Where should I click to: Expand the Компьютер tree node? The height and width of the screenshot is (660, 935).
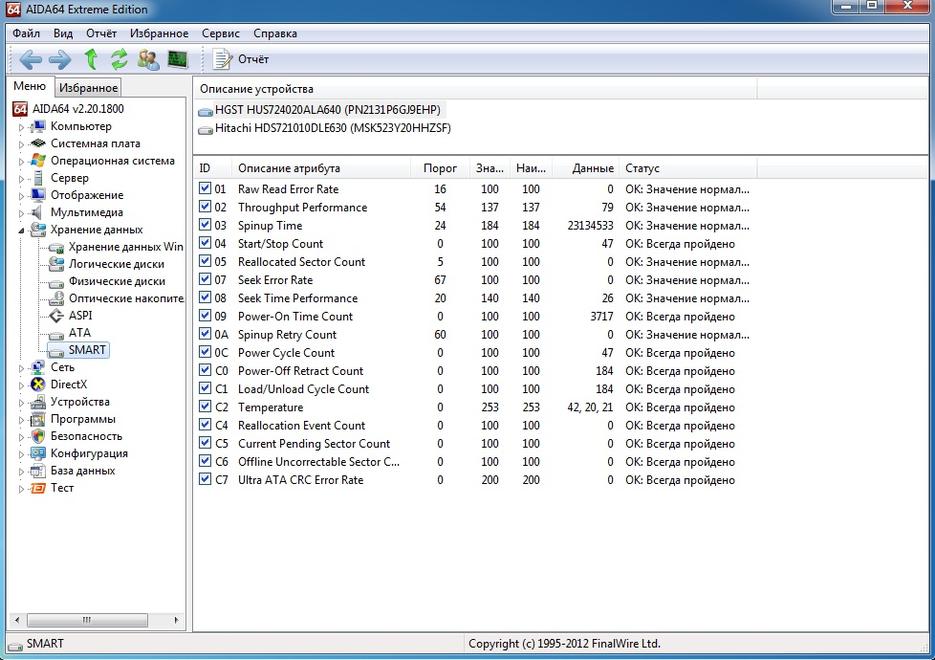click(x=21, y=127)
